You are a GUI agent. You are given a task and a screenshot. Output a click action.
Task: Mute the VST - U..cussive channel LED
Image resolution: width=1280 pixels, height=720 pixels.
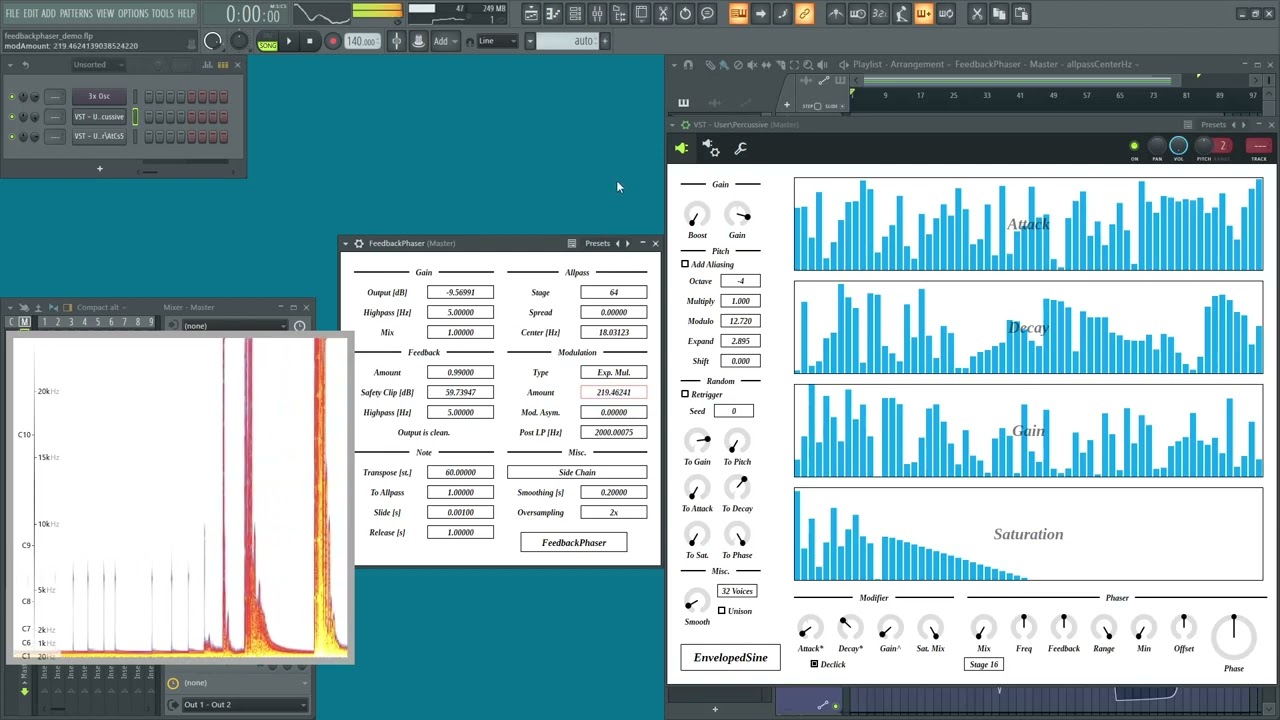coord(12,117)
